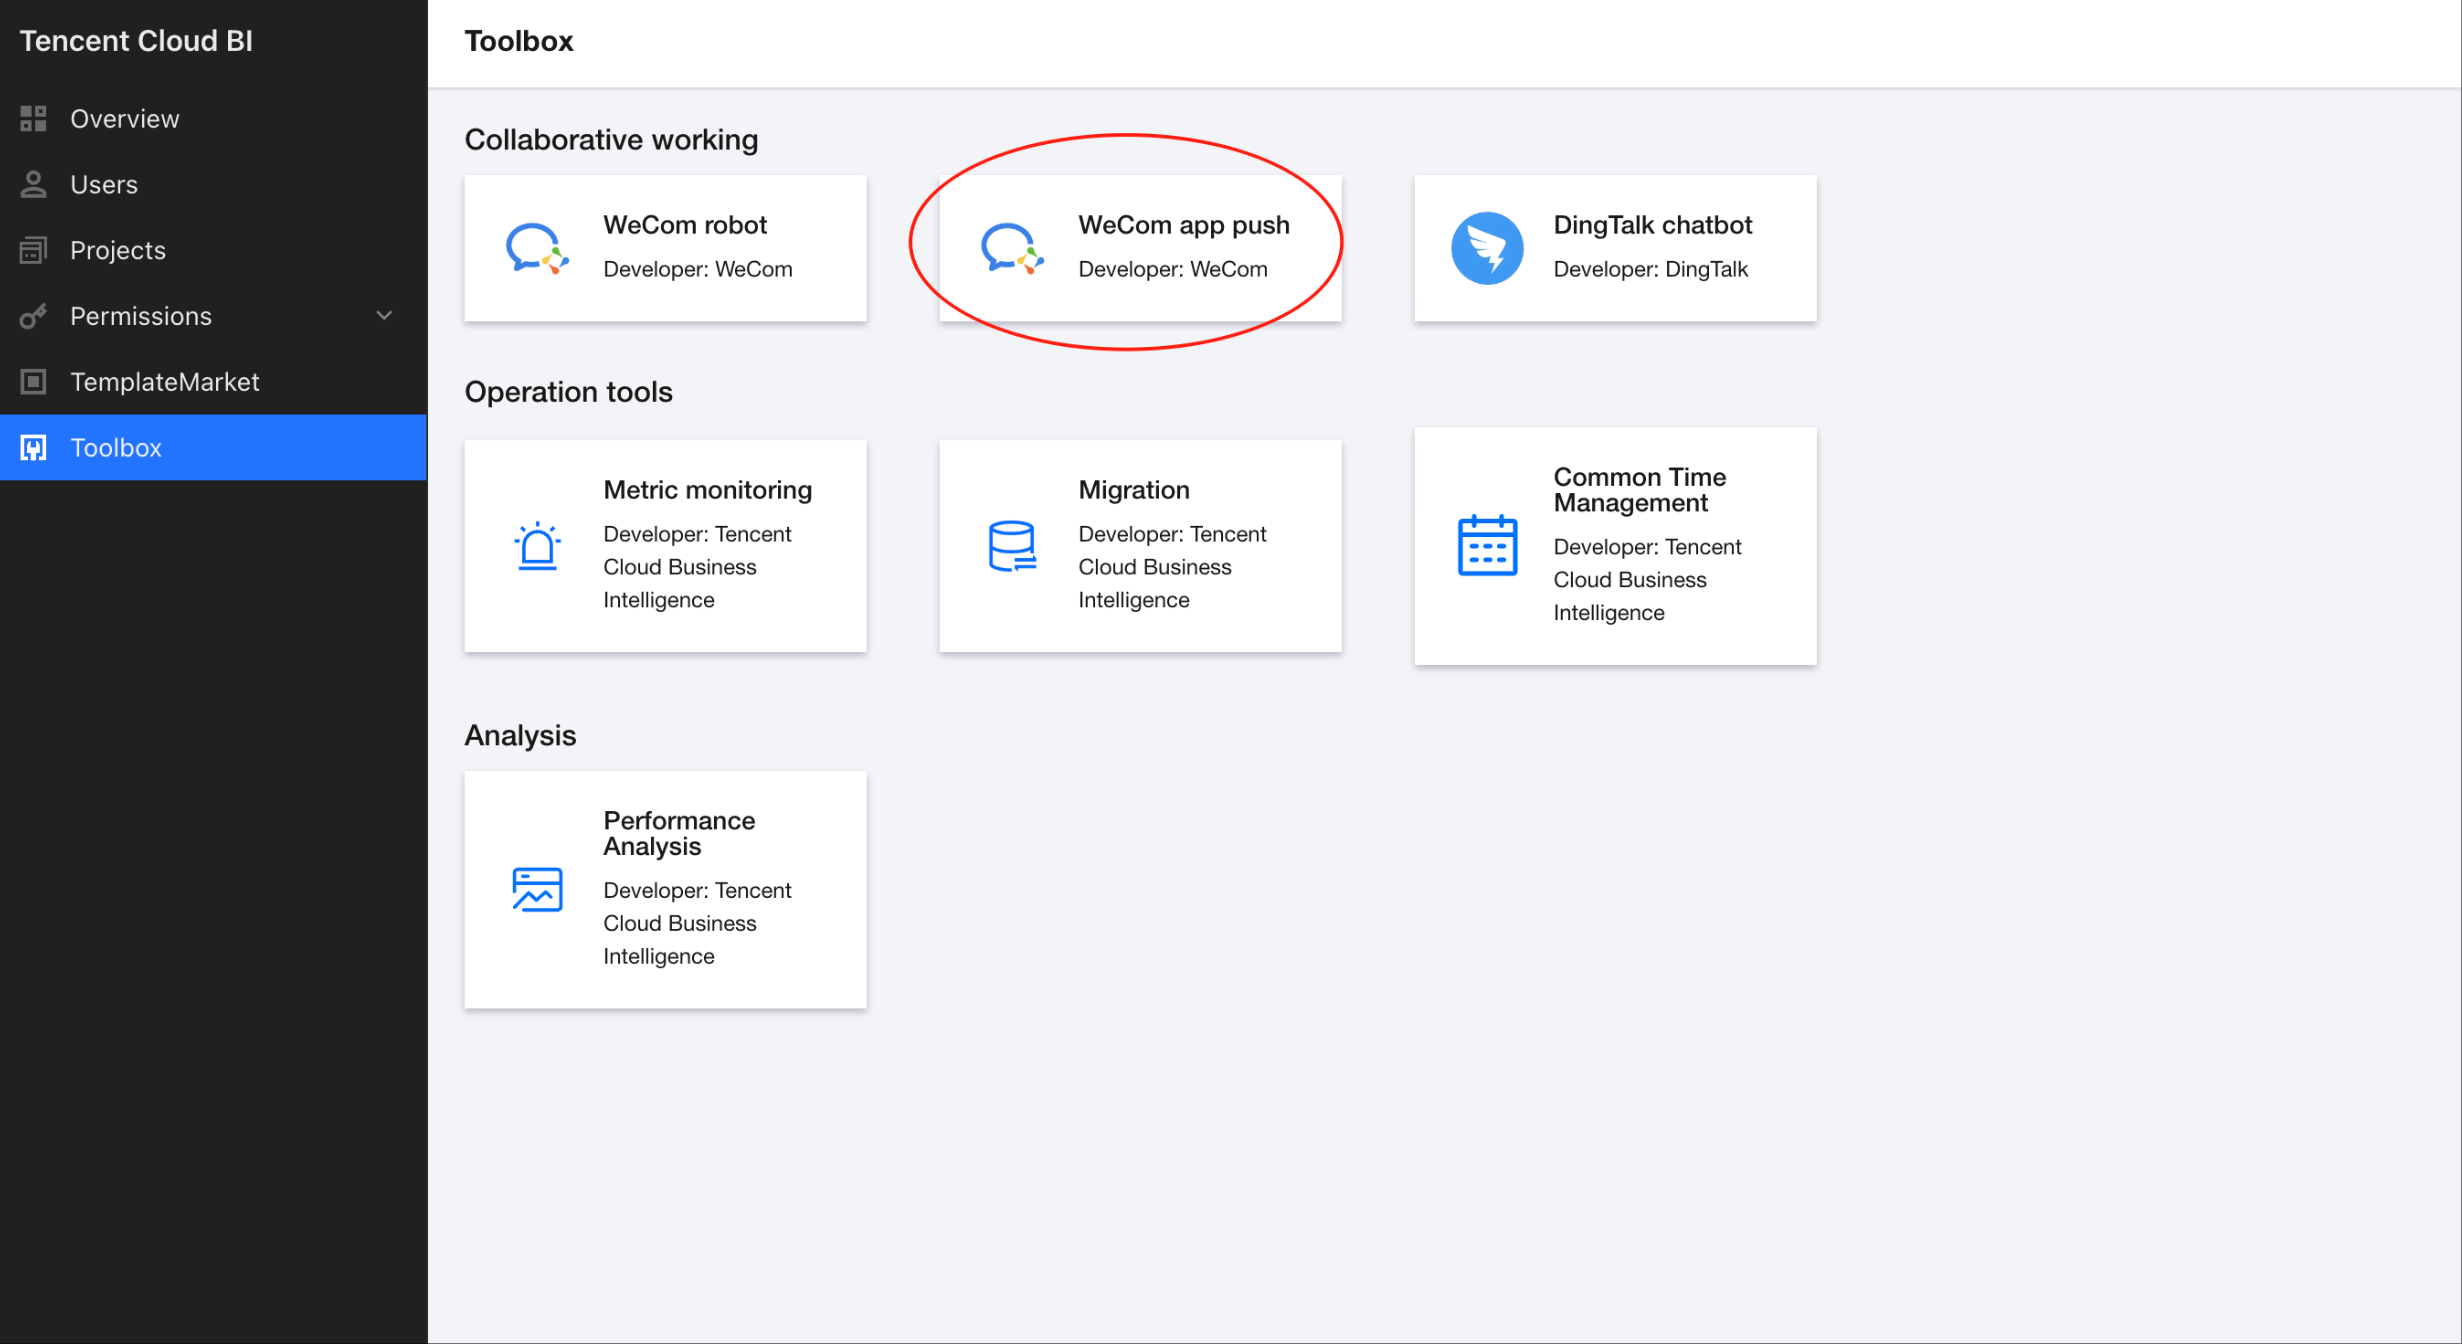
Task: Click the DingTalk chatbot blue logo
Action: (1487, 248)
